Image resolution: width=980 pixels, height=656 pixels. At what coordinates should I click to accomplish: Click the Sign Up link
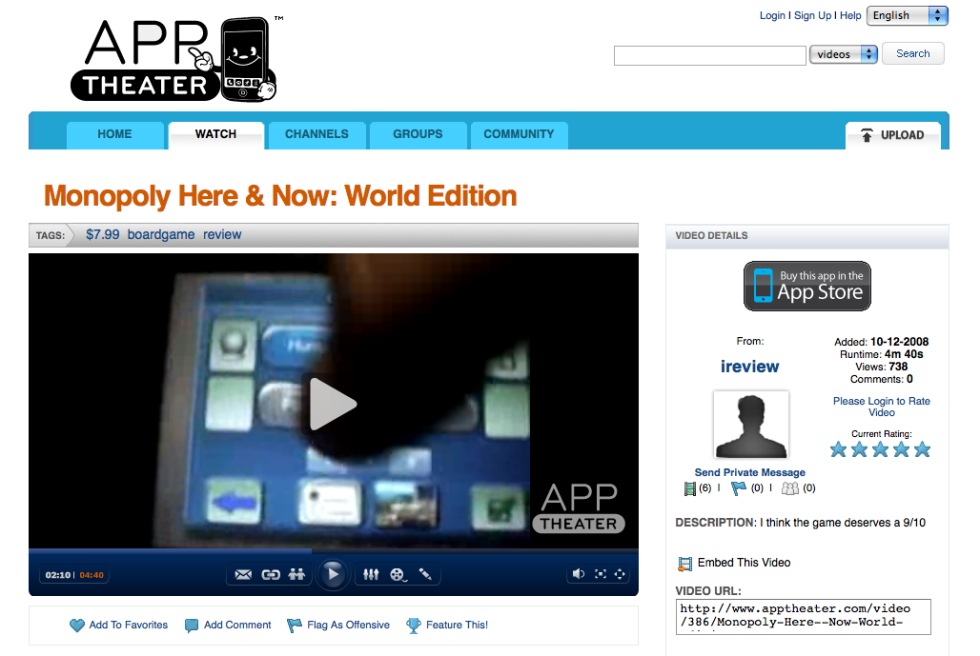point(812,16)
